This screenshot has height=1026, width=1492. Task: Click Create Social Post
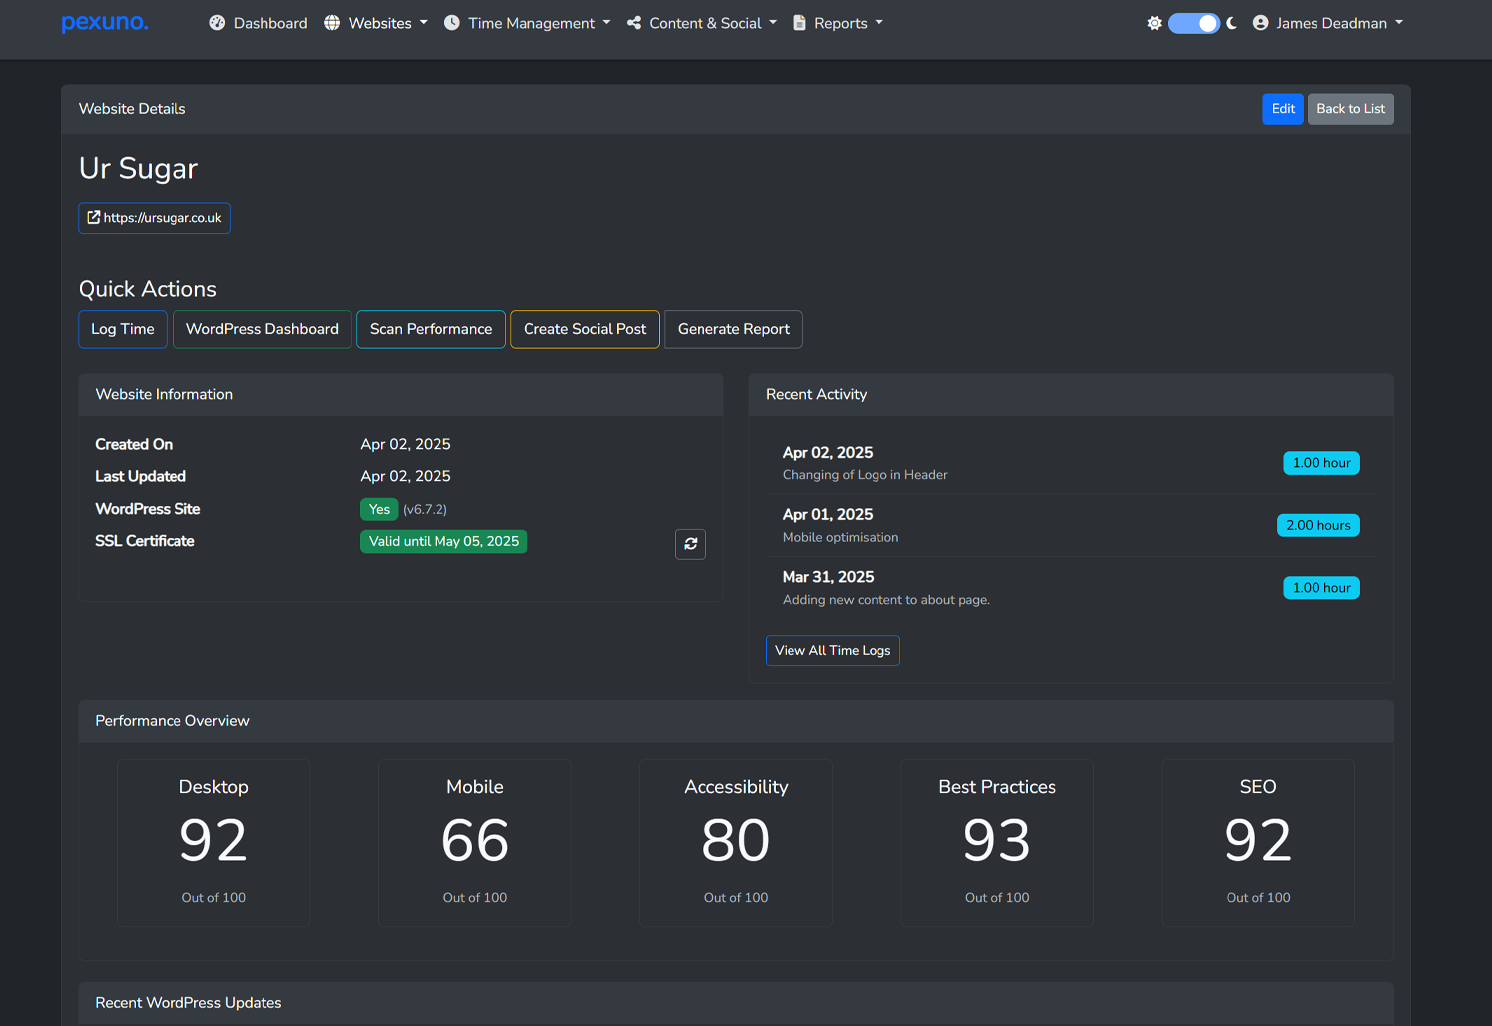click(x=585, y=329)
